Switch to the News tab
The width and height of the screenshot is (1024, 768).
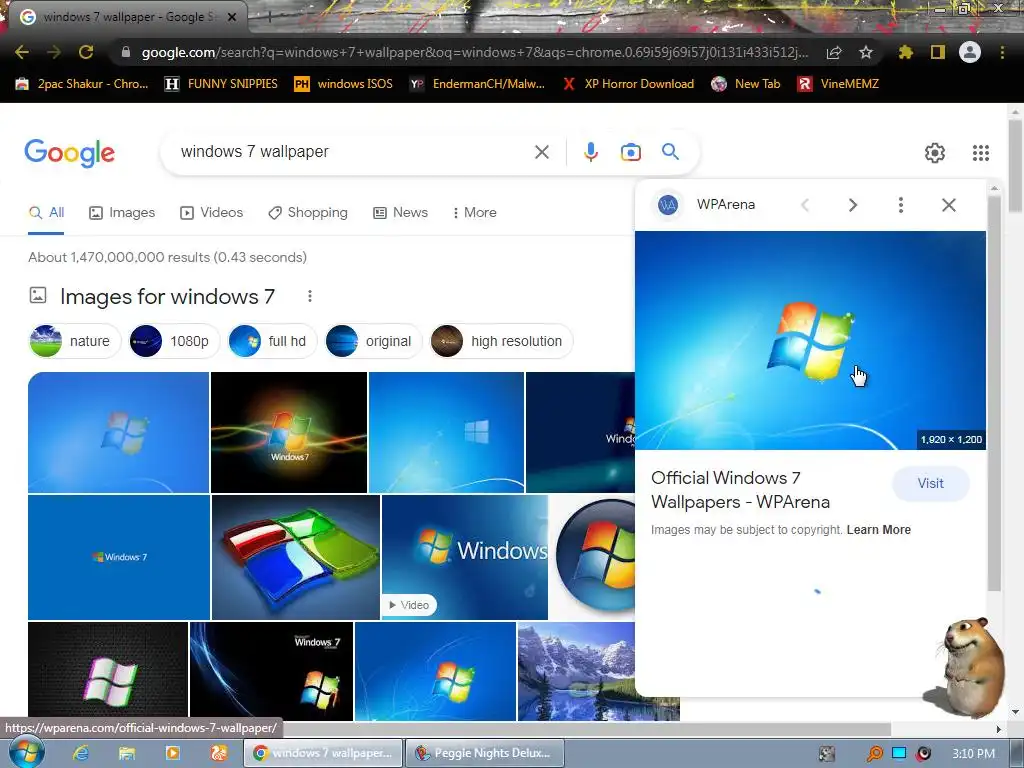tap(400, 212)
